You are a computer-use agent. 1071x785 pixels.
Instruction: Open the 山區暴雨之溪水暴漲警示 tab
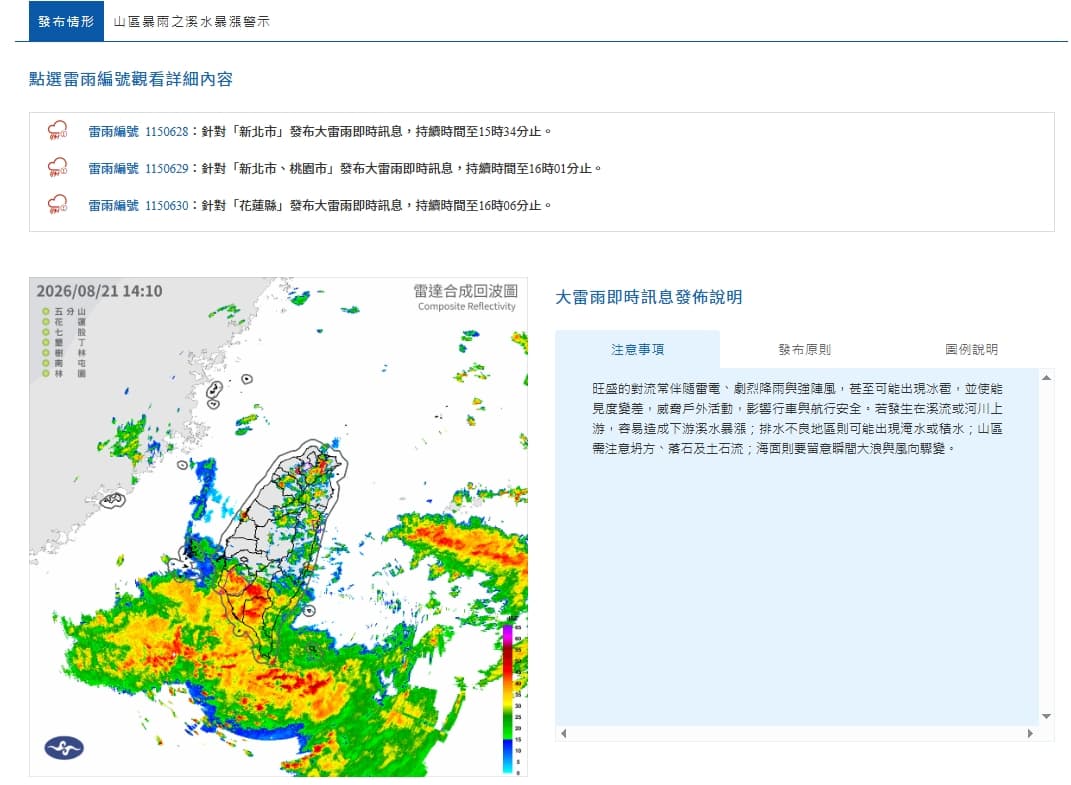coord(191,21)
